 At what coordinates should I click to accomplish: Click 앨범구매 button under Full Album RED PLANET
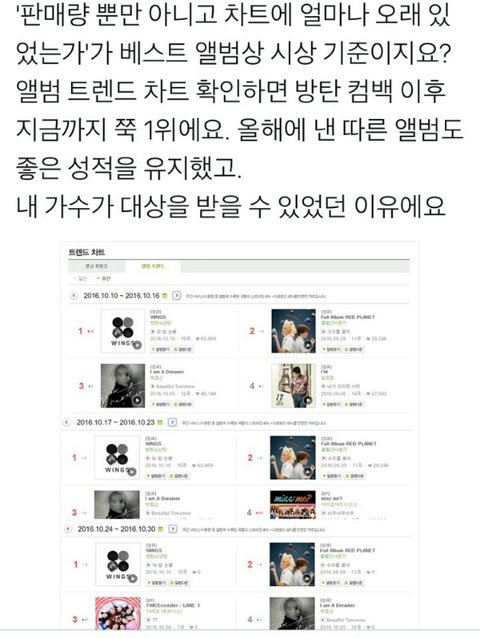pos(354,349)
